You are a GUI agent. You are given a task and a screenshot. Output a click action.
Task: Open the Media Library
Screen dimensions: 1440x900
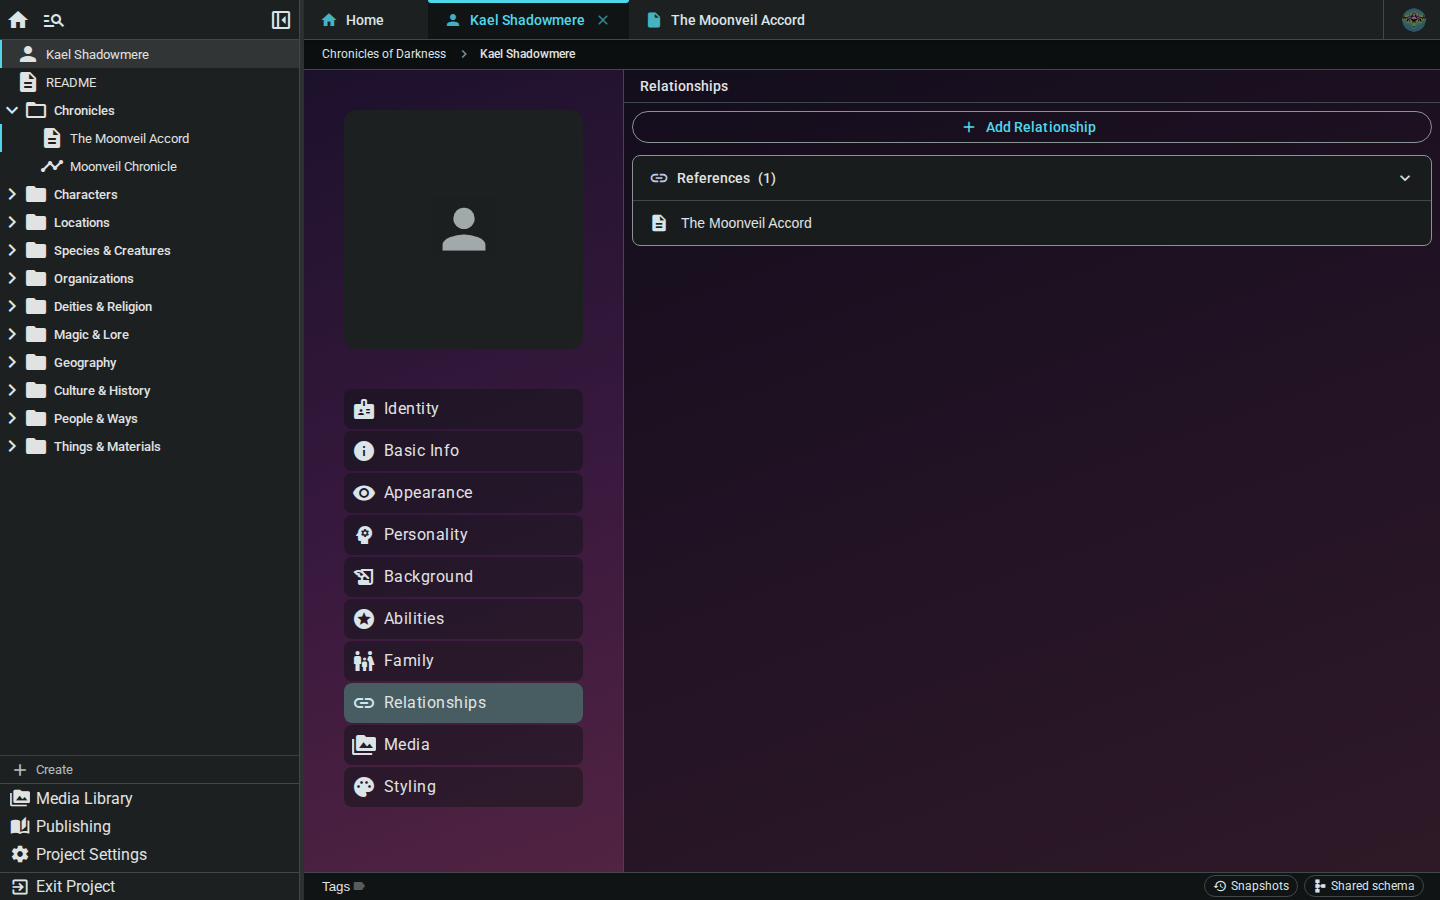(150, 798)
